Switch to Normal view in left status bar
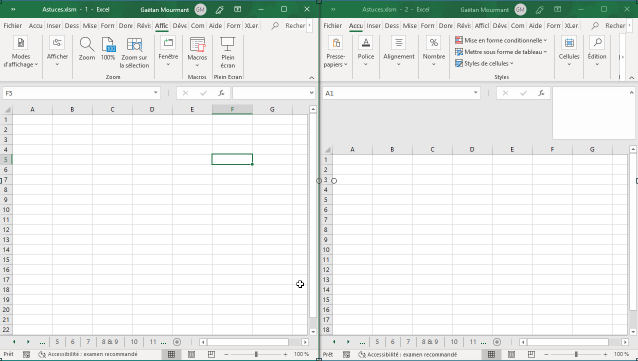The image size is (638, 361). 171,354
